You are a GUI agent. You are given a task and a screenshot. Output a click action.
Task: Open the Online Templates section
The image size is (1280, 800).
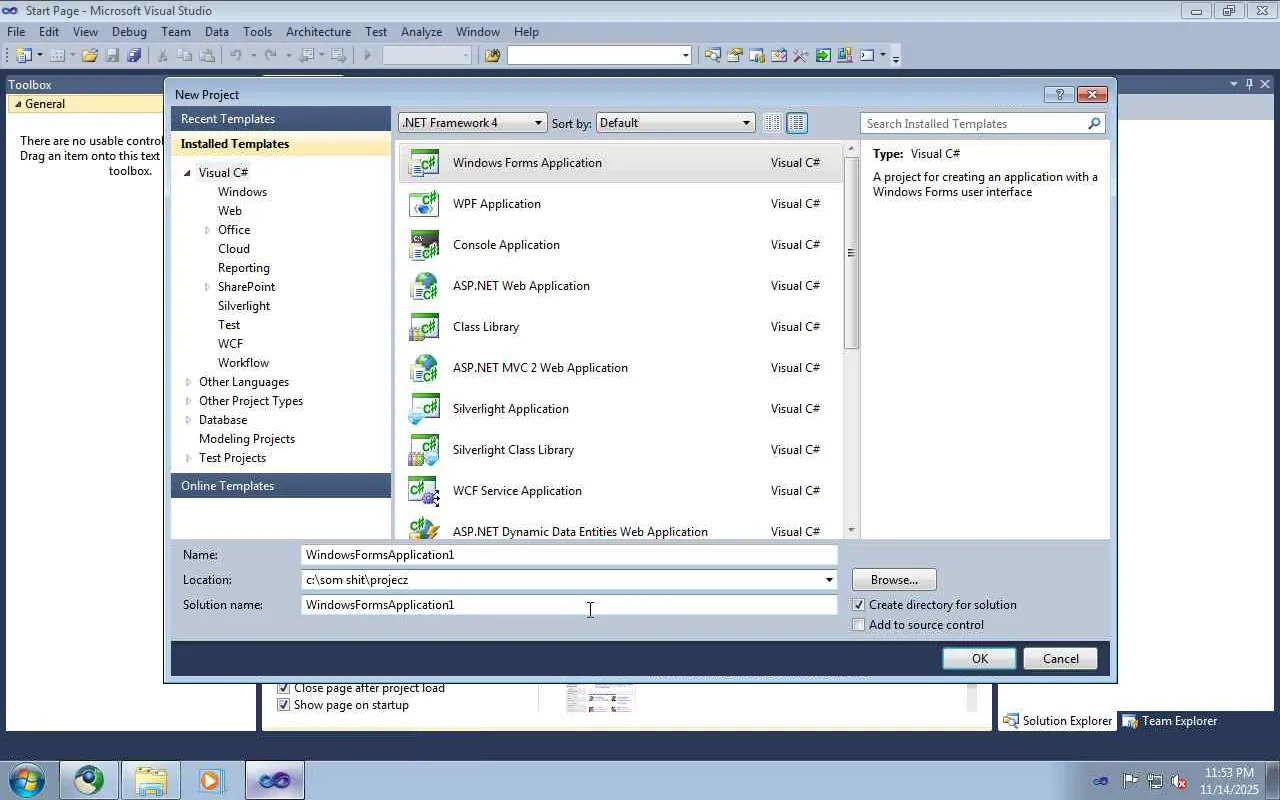[x=281, y=486]
